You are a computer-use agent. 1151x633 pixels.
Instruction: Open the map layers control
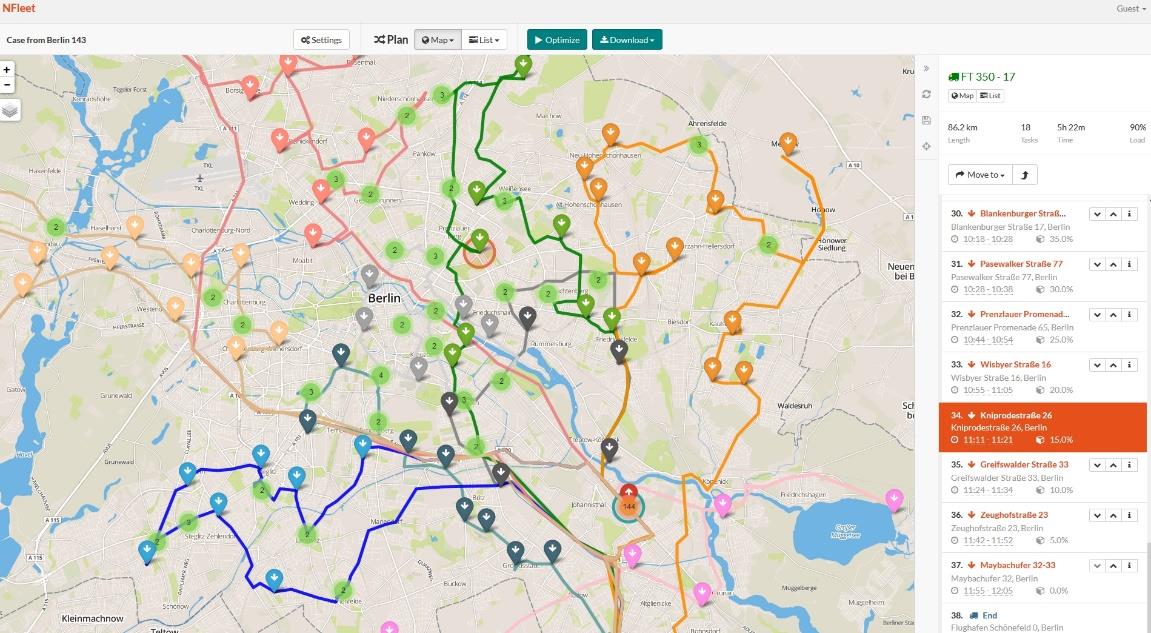click(x=10, y=111)
